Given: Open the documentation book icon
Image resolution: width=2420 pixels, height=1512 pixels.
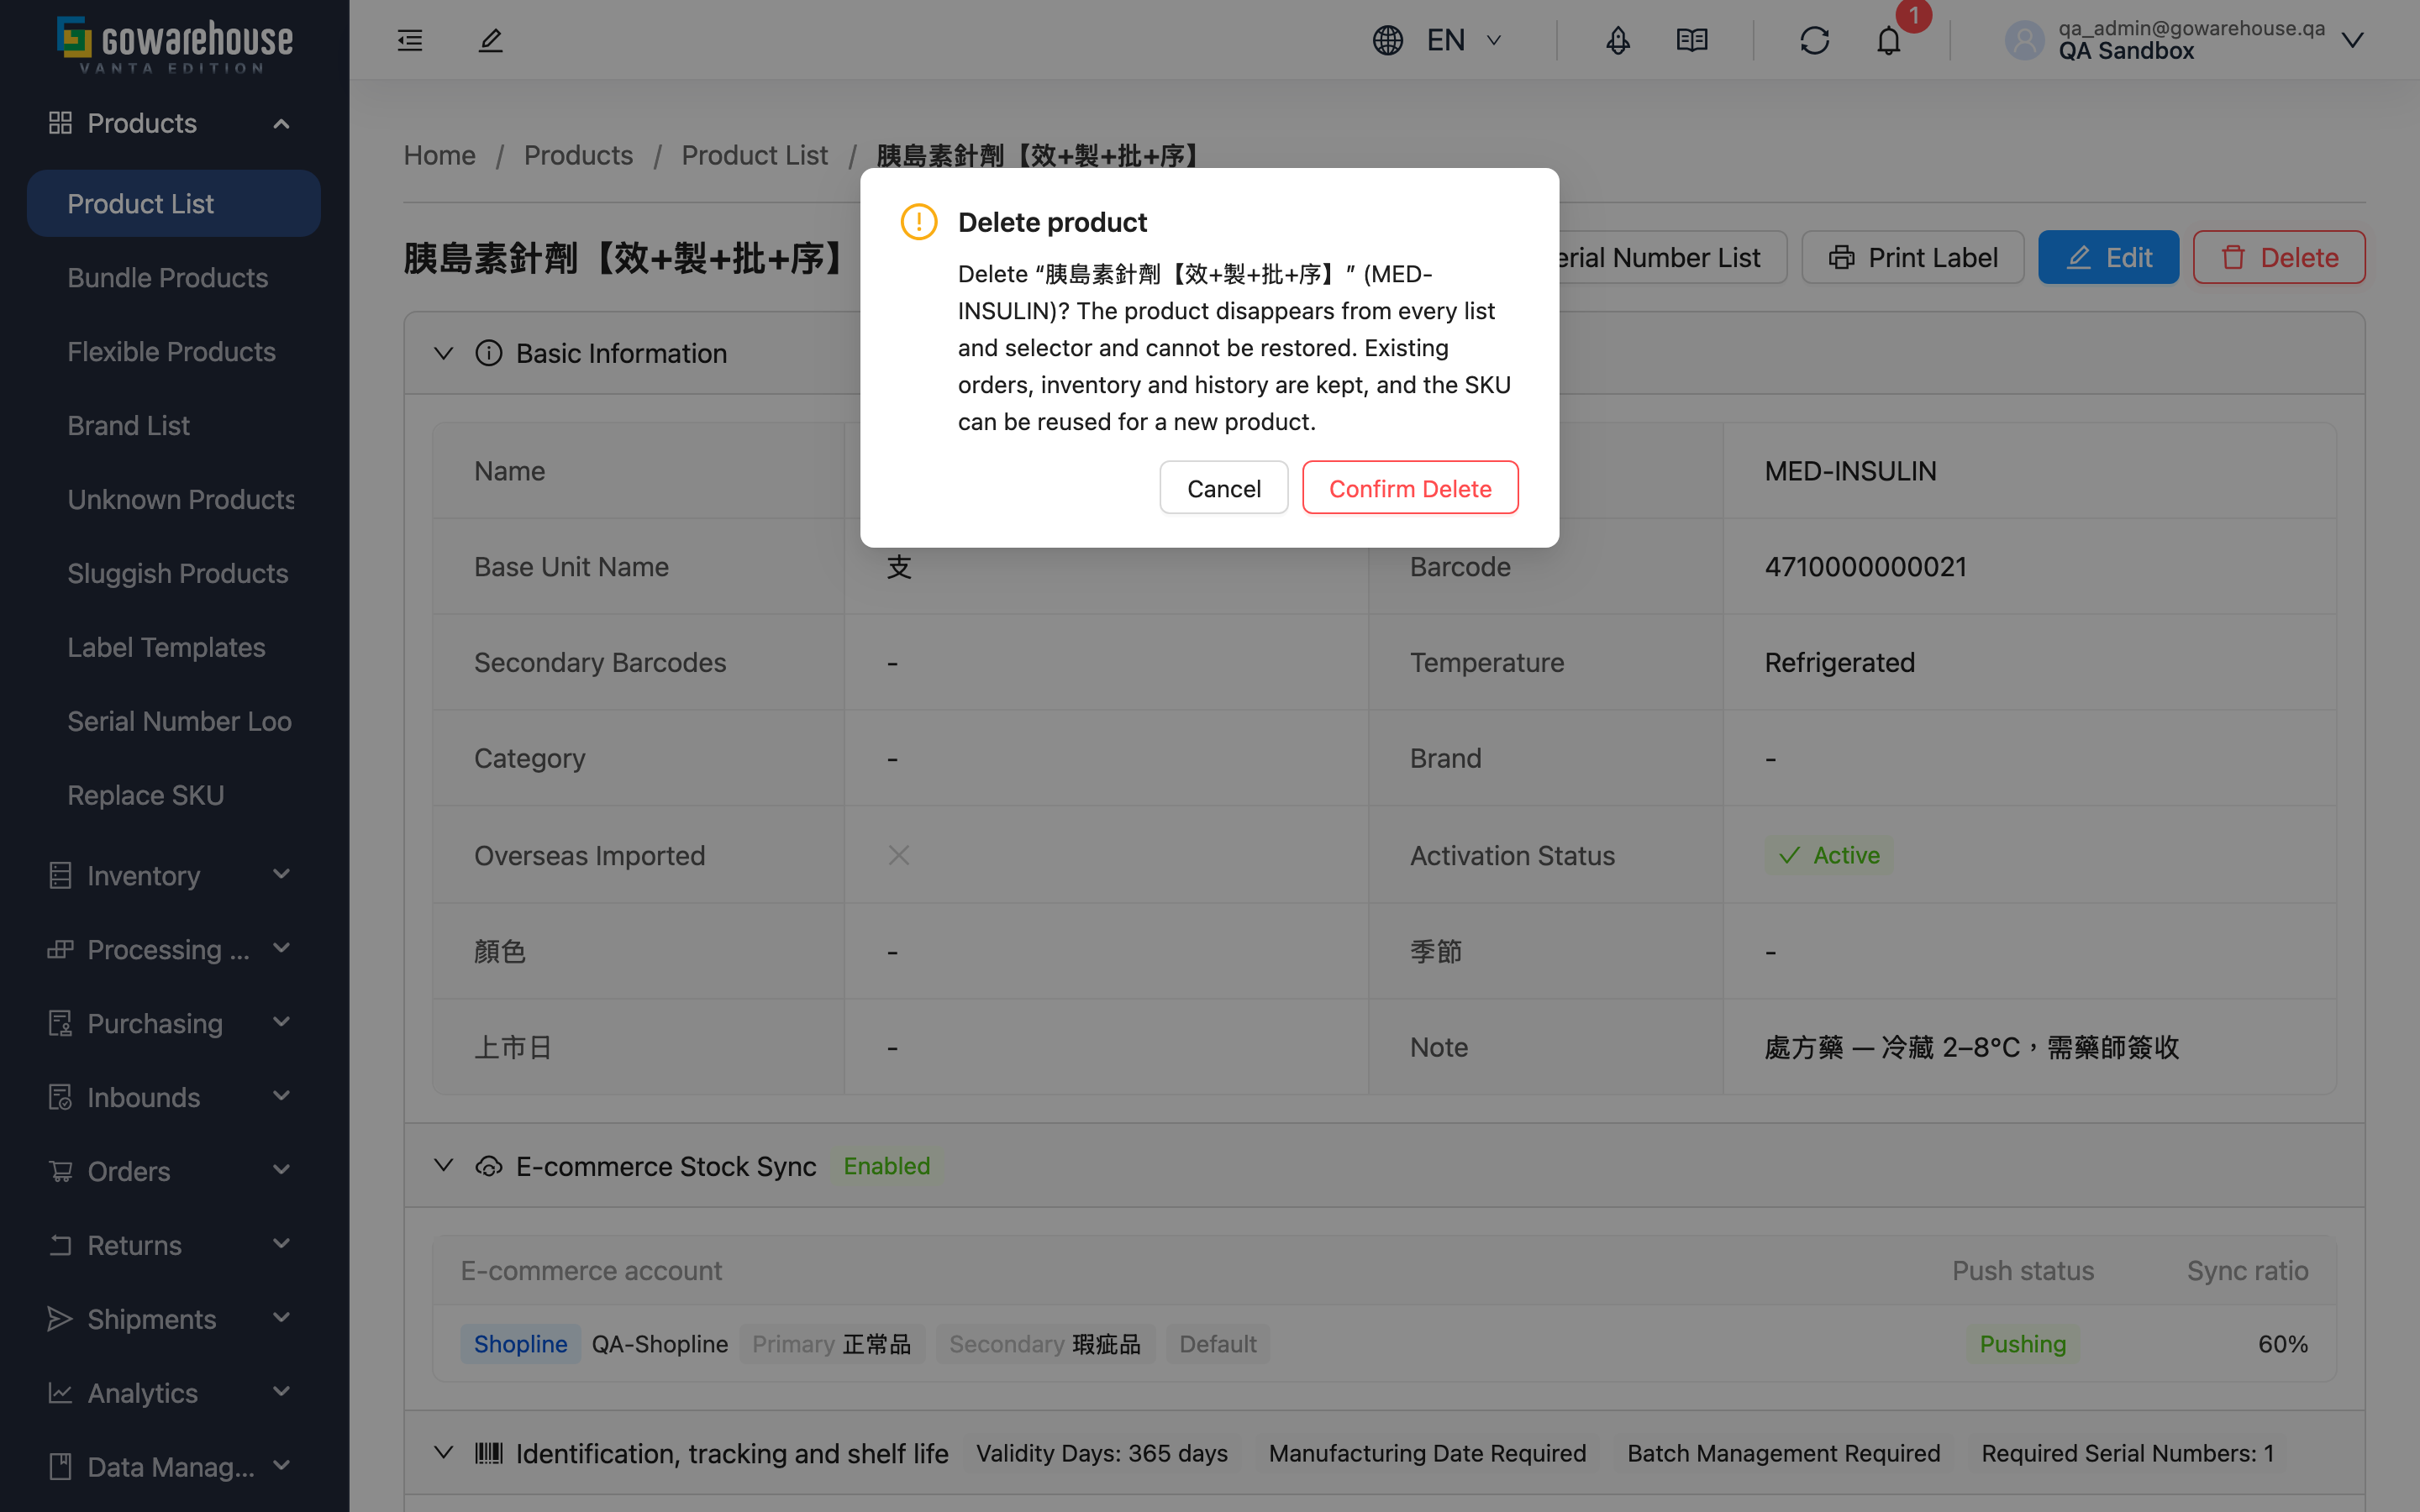Looking at the screenshot, I should [x=1692, y=40].
